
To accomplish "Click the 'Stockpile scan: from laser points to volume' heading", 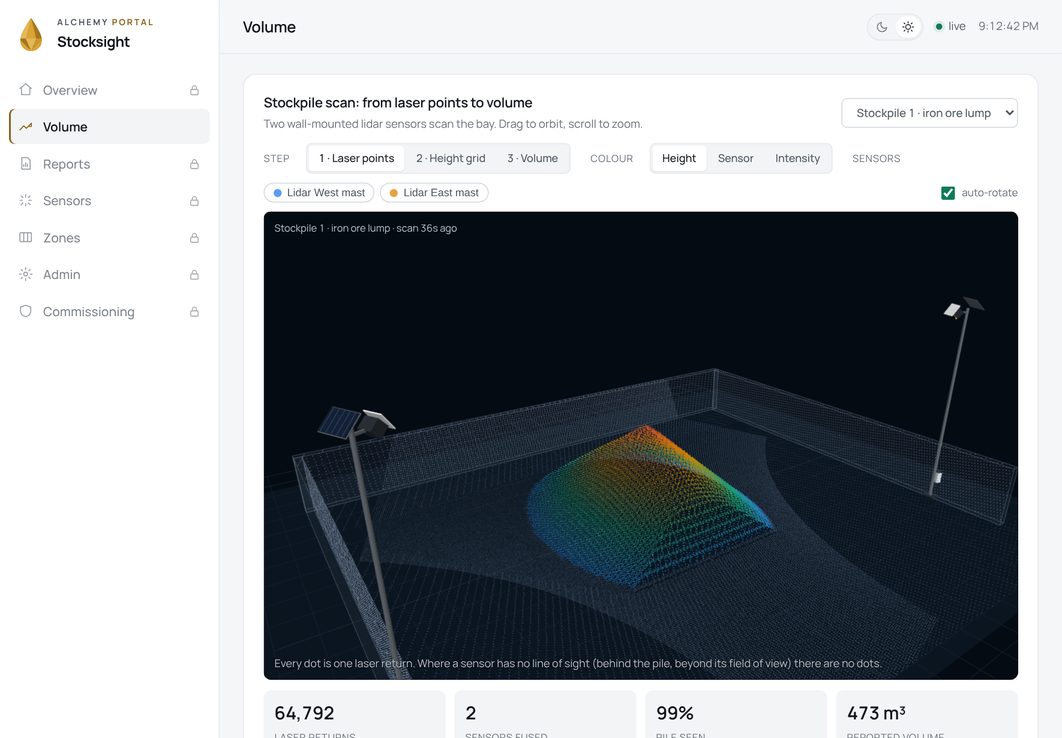I will point(398,103).
